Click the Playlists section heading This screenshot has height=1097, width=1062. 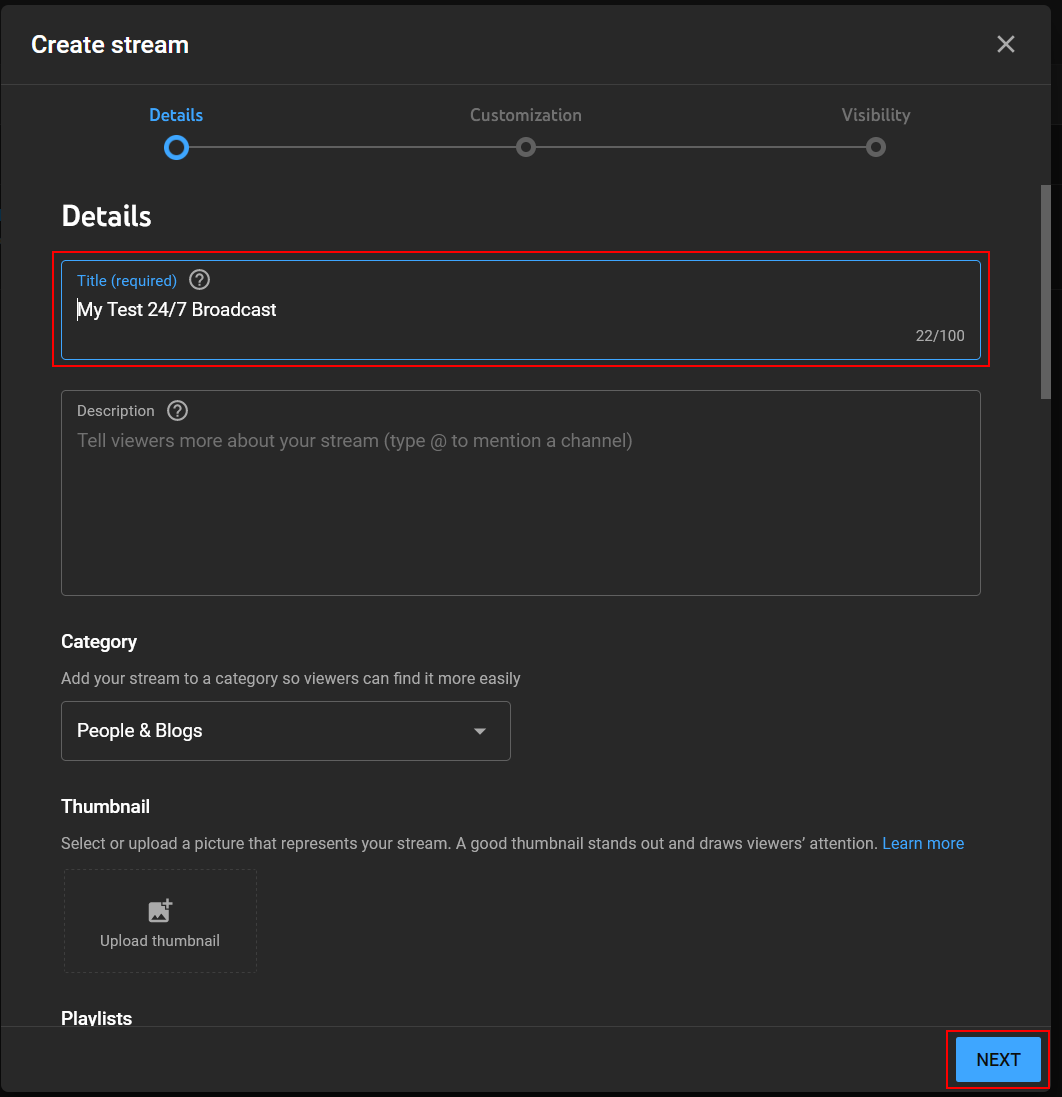coord(97,1018)
